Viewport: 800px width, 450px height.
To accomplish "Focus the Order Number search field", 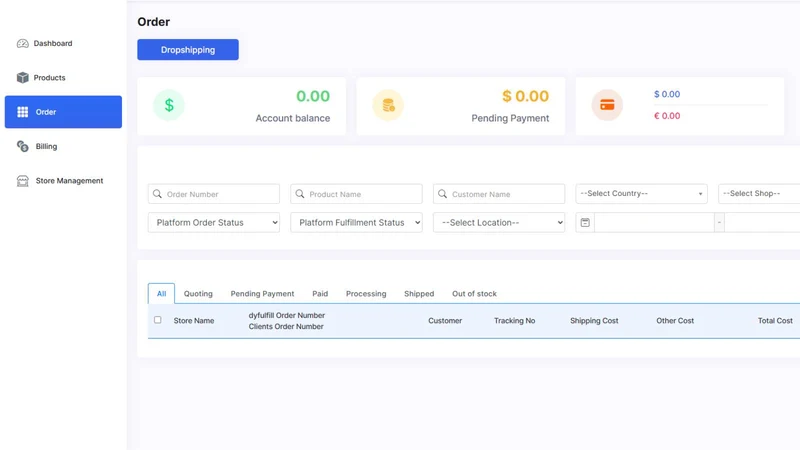I will point(214,194).
